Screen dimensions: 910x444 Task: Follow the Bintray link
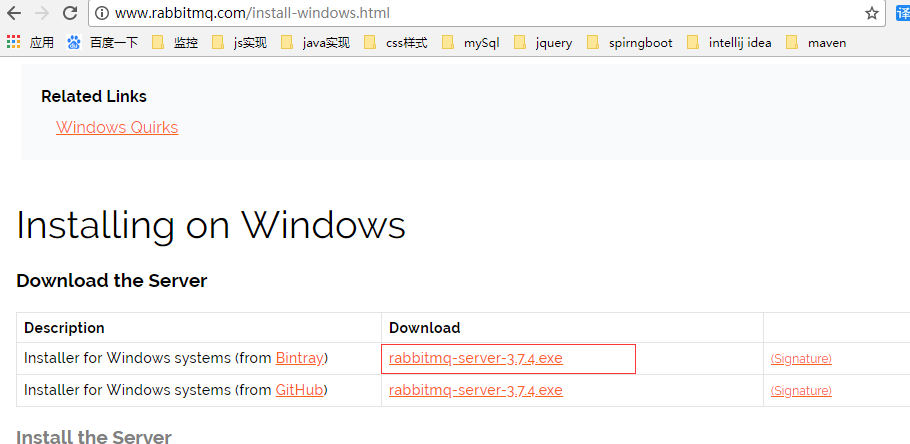click(x=299, y=358)
